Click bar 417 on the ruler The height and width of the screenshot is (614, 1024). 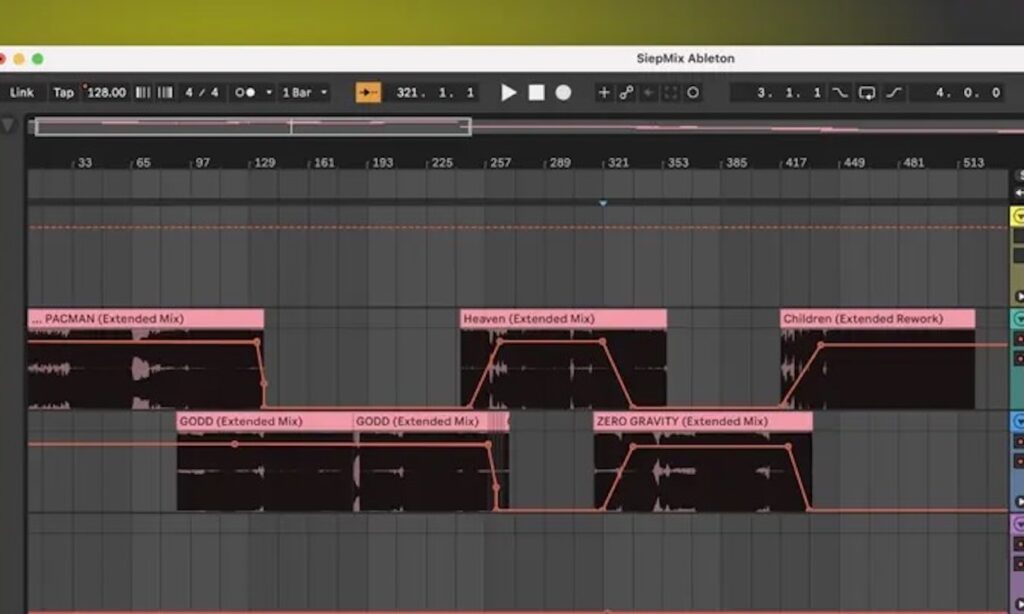tap(795, 163)
